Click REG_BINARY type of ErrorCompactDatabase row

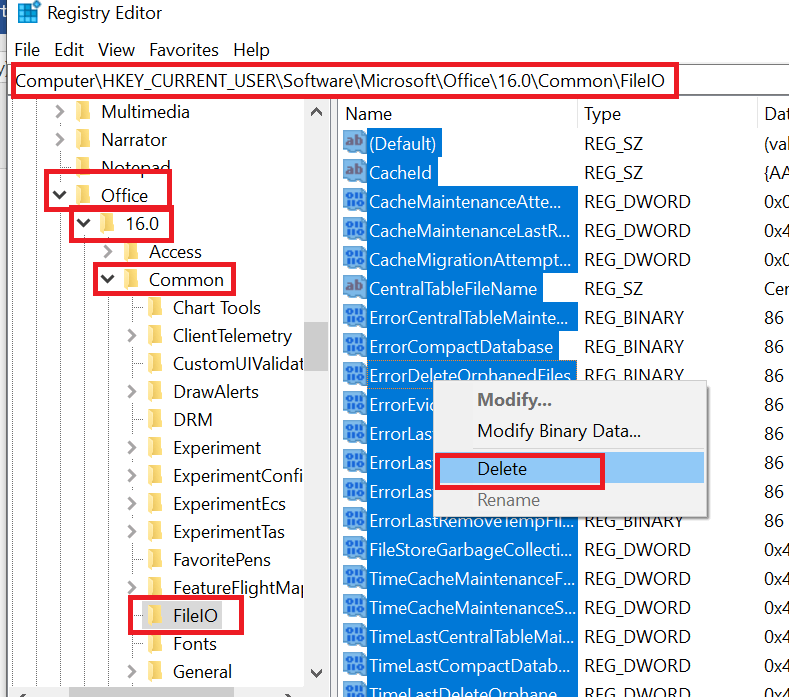click(x=634, y=347)
